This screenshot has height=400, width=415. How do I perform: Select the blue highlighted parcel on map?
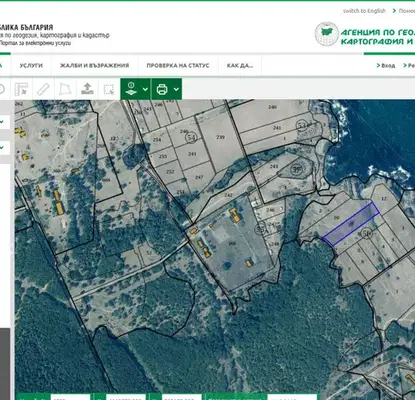351,224
